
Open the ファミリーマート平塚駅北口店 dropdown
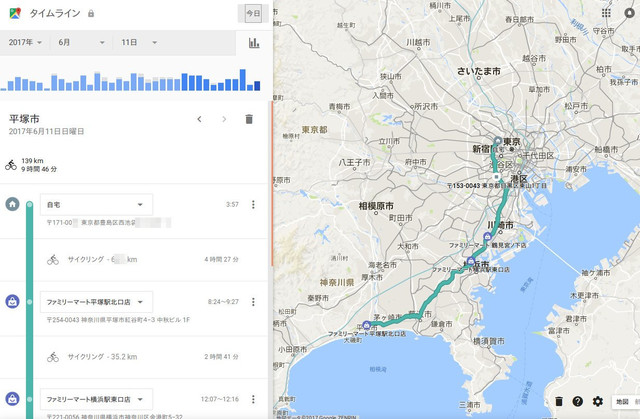96,302
